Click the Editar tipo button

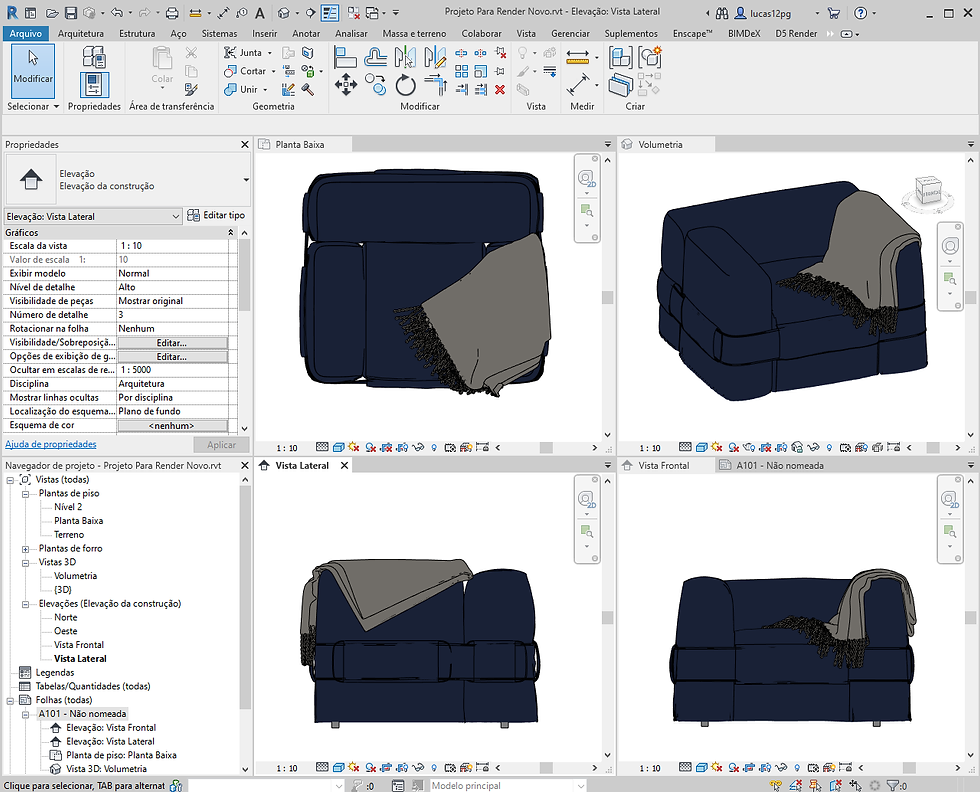pyautogui.click(x=216, y=215)
